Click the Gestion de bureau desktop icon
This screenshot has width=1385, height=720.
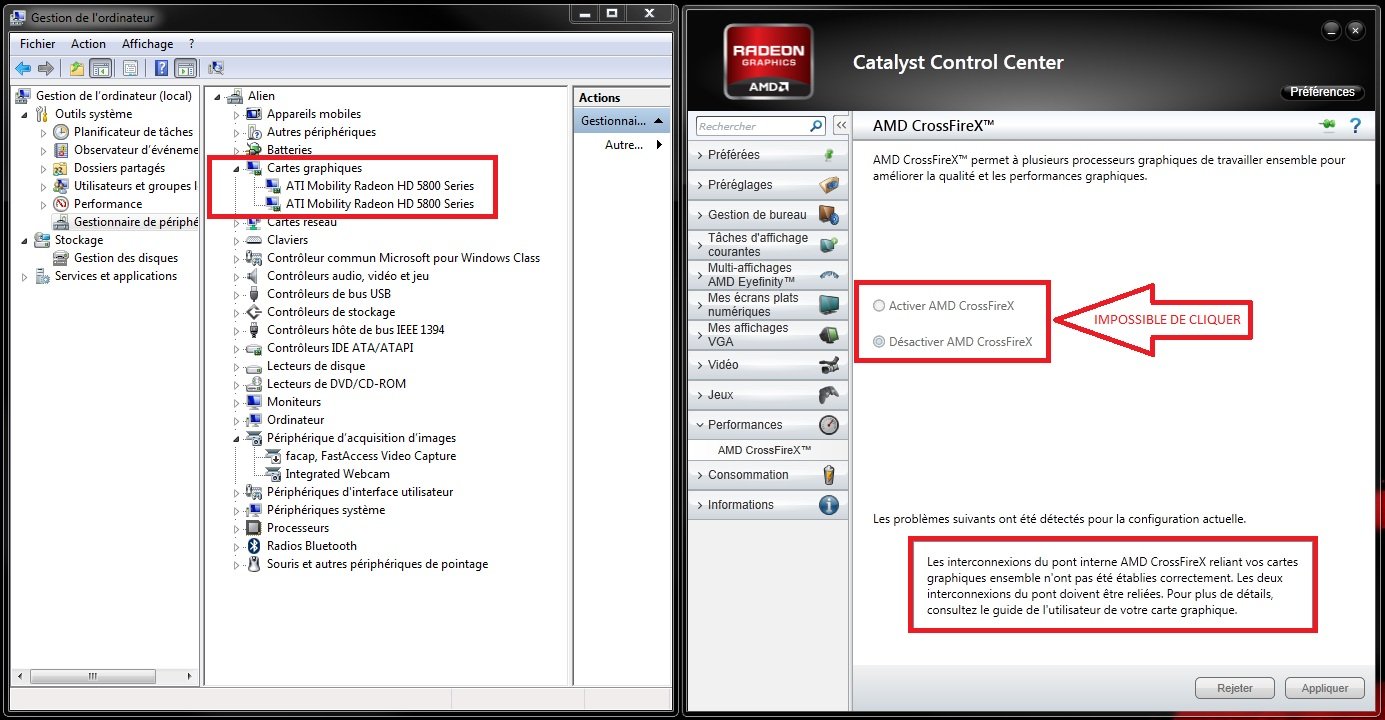pyautogui.click(x=828, y=215)
